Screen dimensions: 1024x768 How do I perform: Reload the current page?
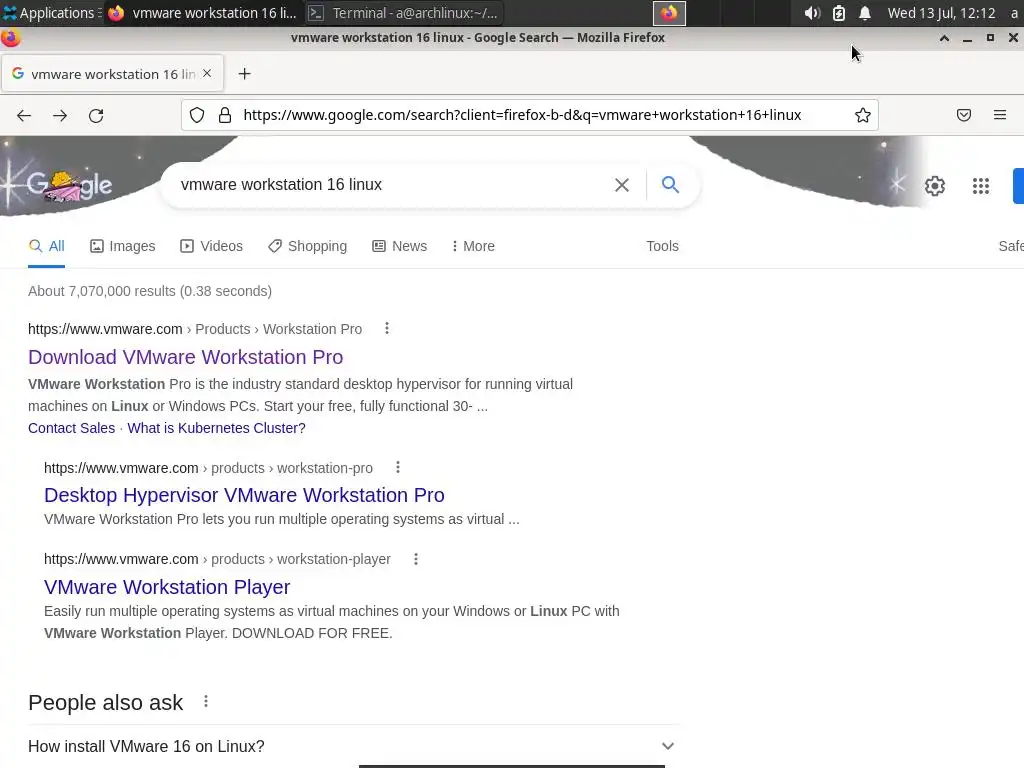(x=96, y=116)
